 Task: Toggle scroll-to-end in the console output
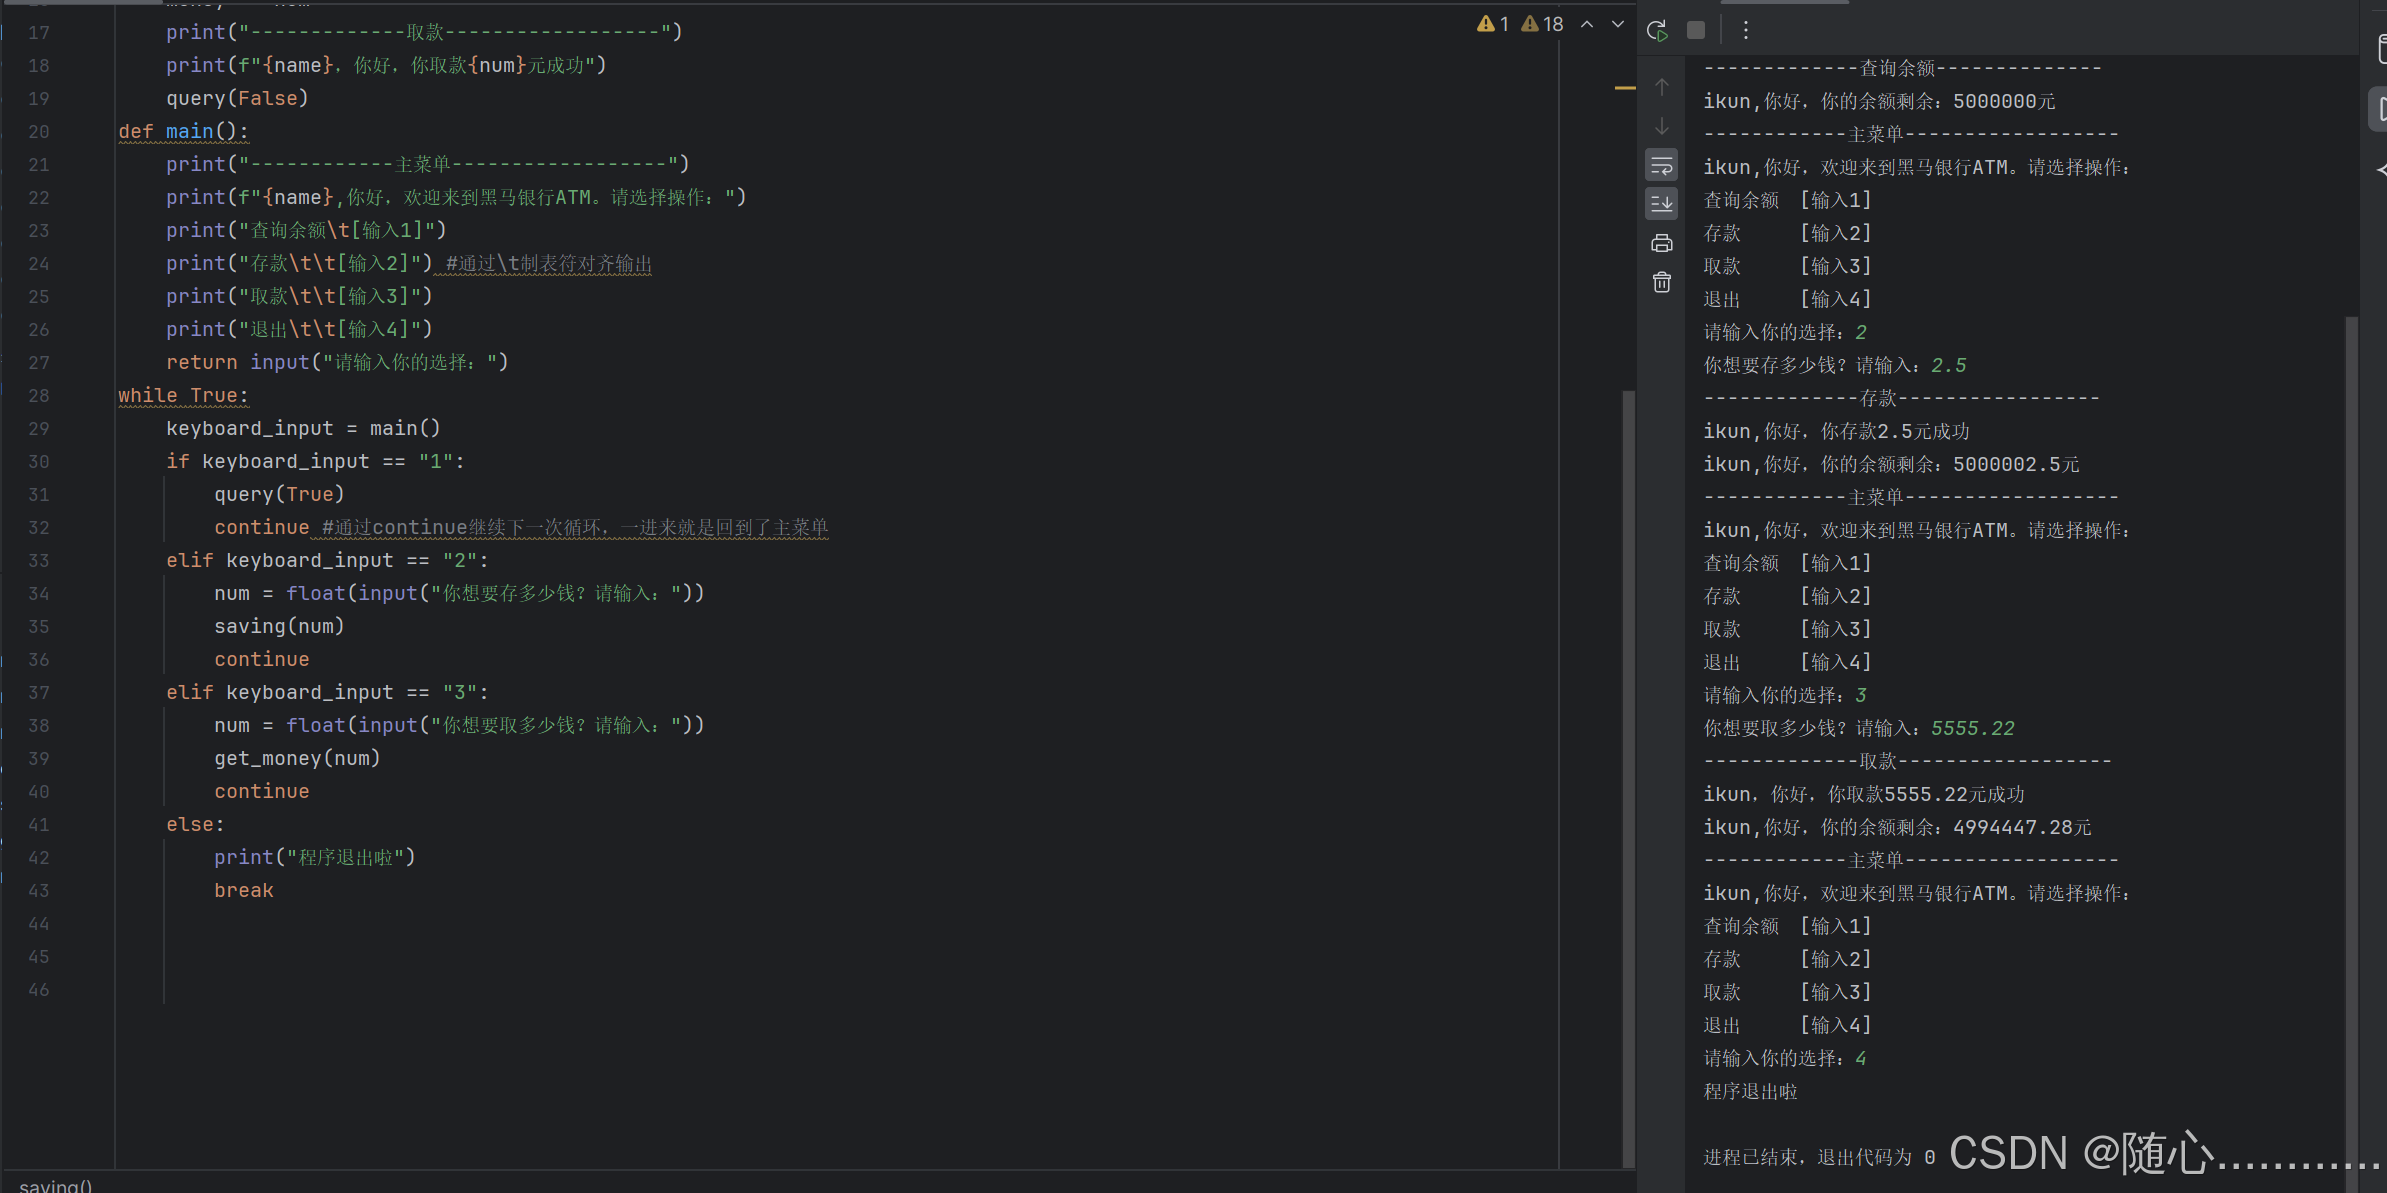(x=1662, y=204)
